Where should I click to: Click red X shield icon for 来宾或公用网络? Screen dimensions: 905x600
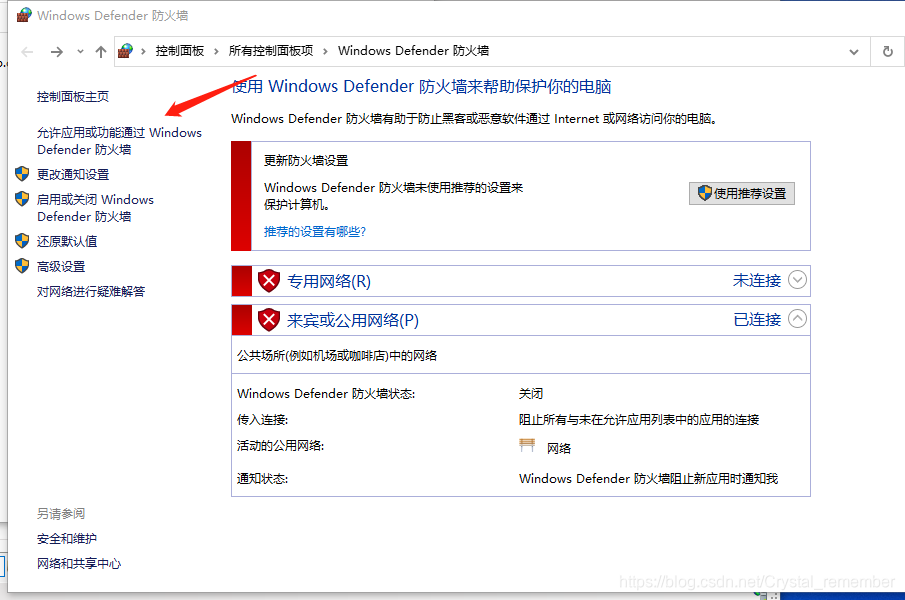click(269, 319)
